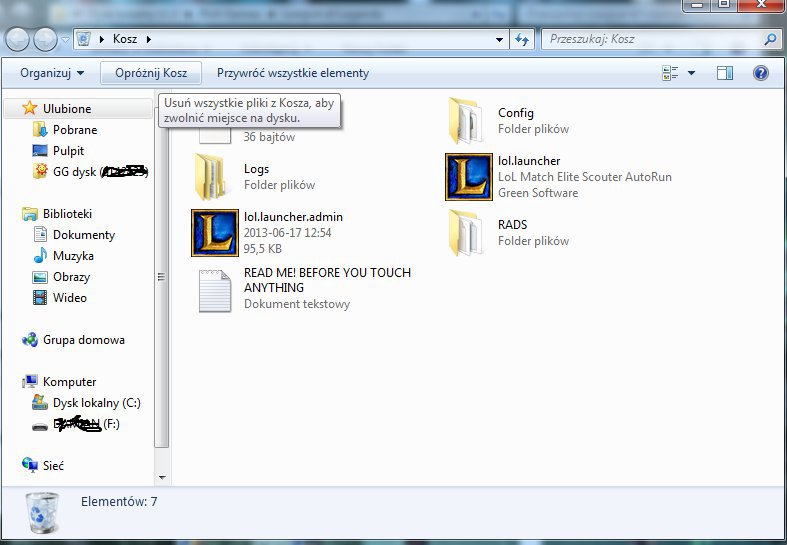Click the Forward navigation arrow

click(45, 39)
